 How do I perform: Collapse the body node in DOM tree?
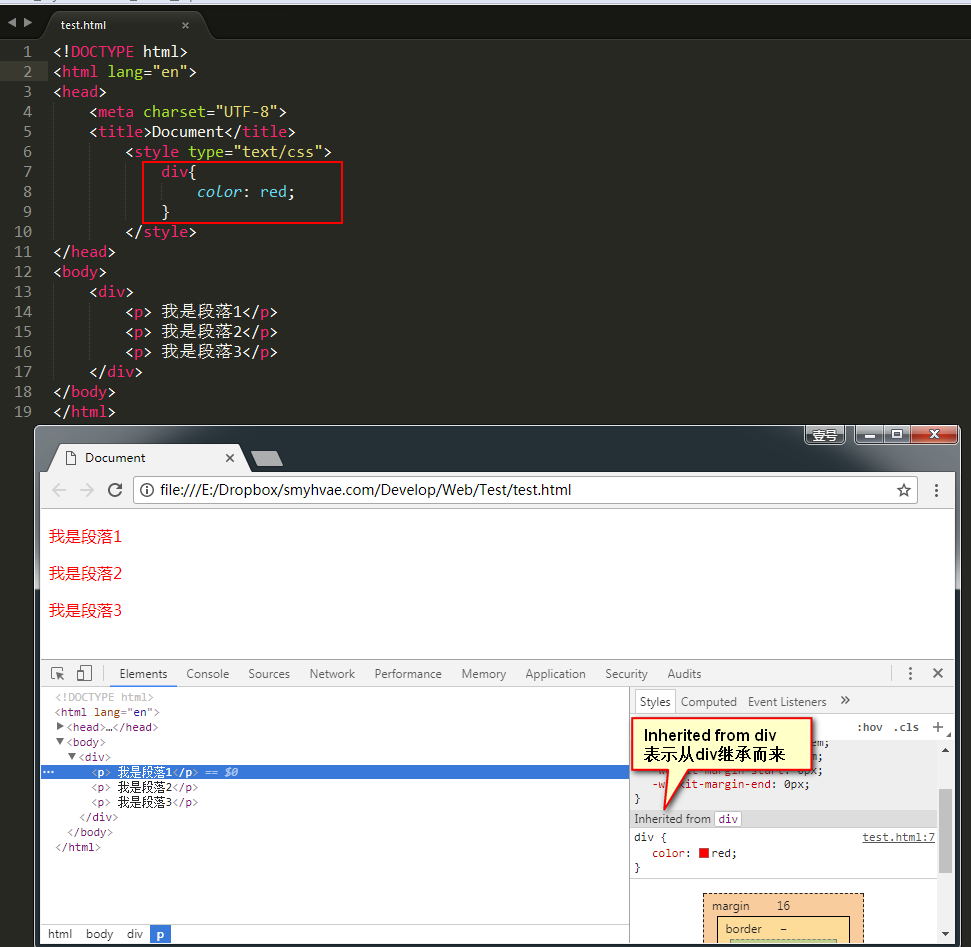tap(60, 741)
